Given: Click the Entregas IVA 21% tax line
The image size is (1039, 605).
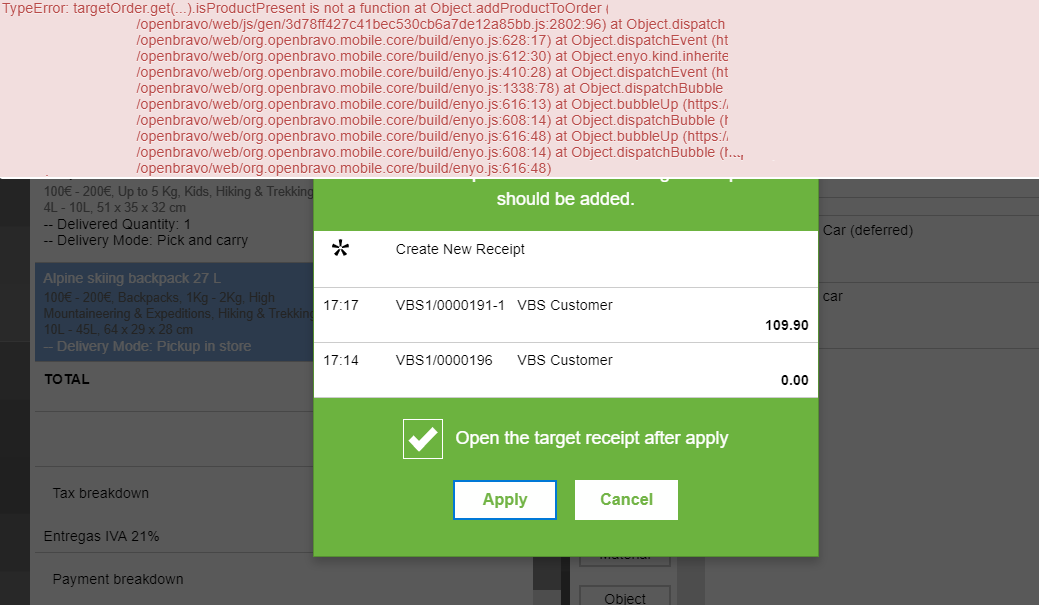Looking at the screenshot, I should click(101, 536).
